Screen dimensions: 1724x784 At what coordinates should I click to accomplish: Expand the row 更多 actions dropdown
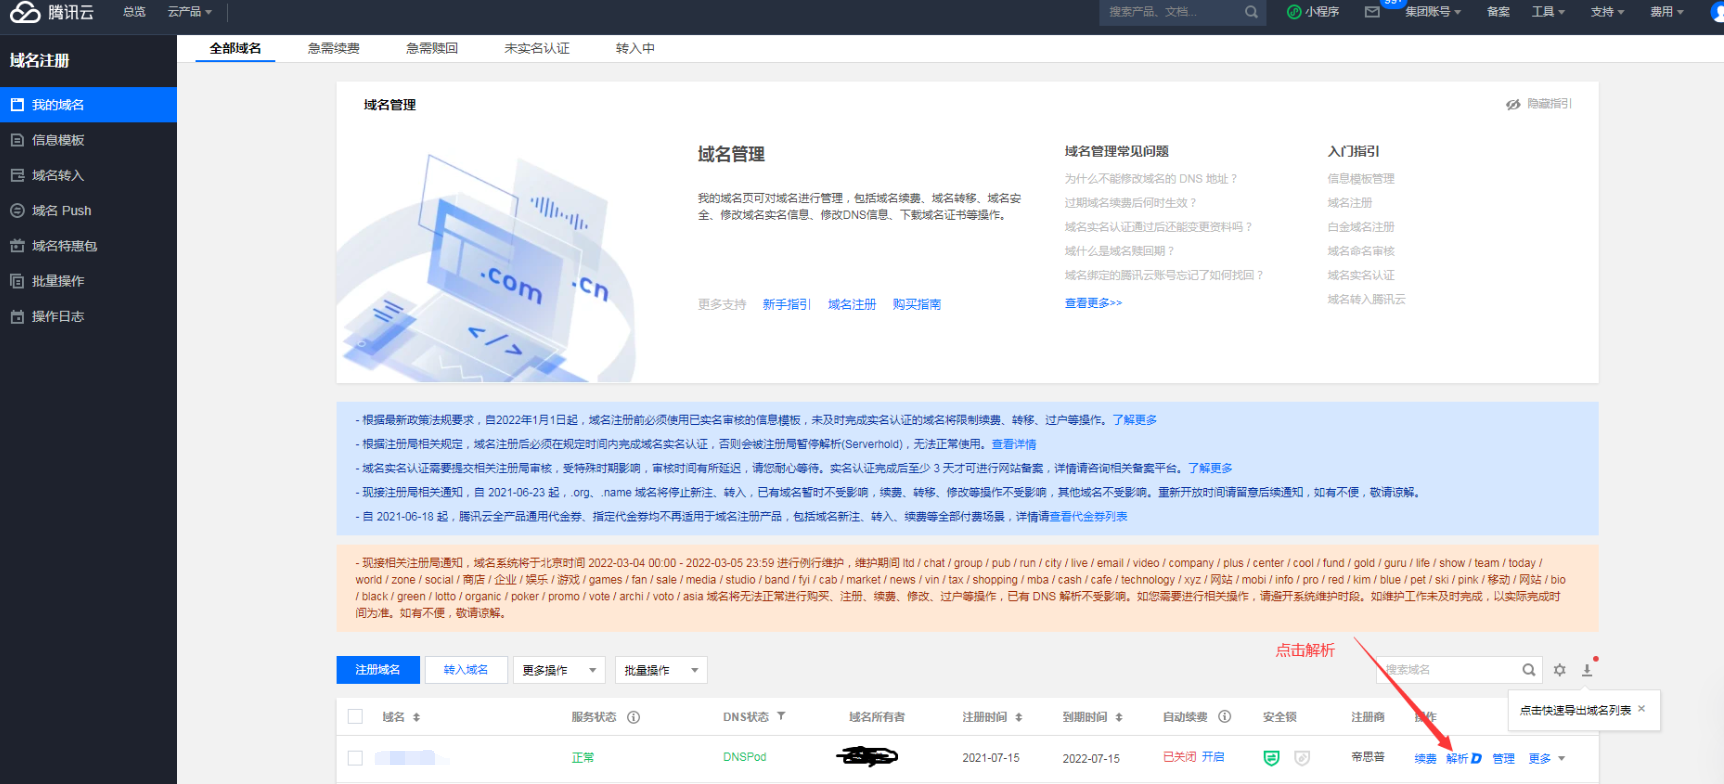(x=1547, y=759)
